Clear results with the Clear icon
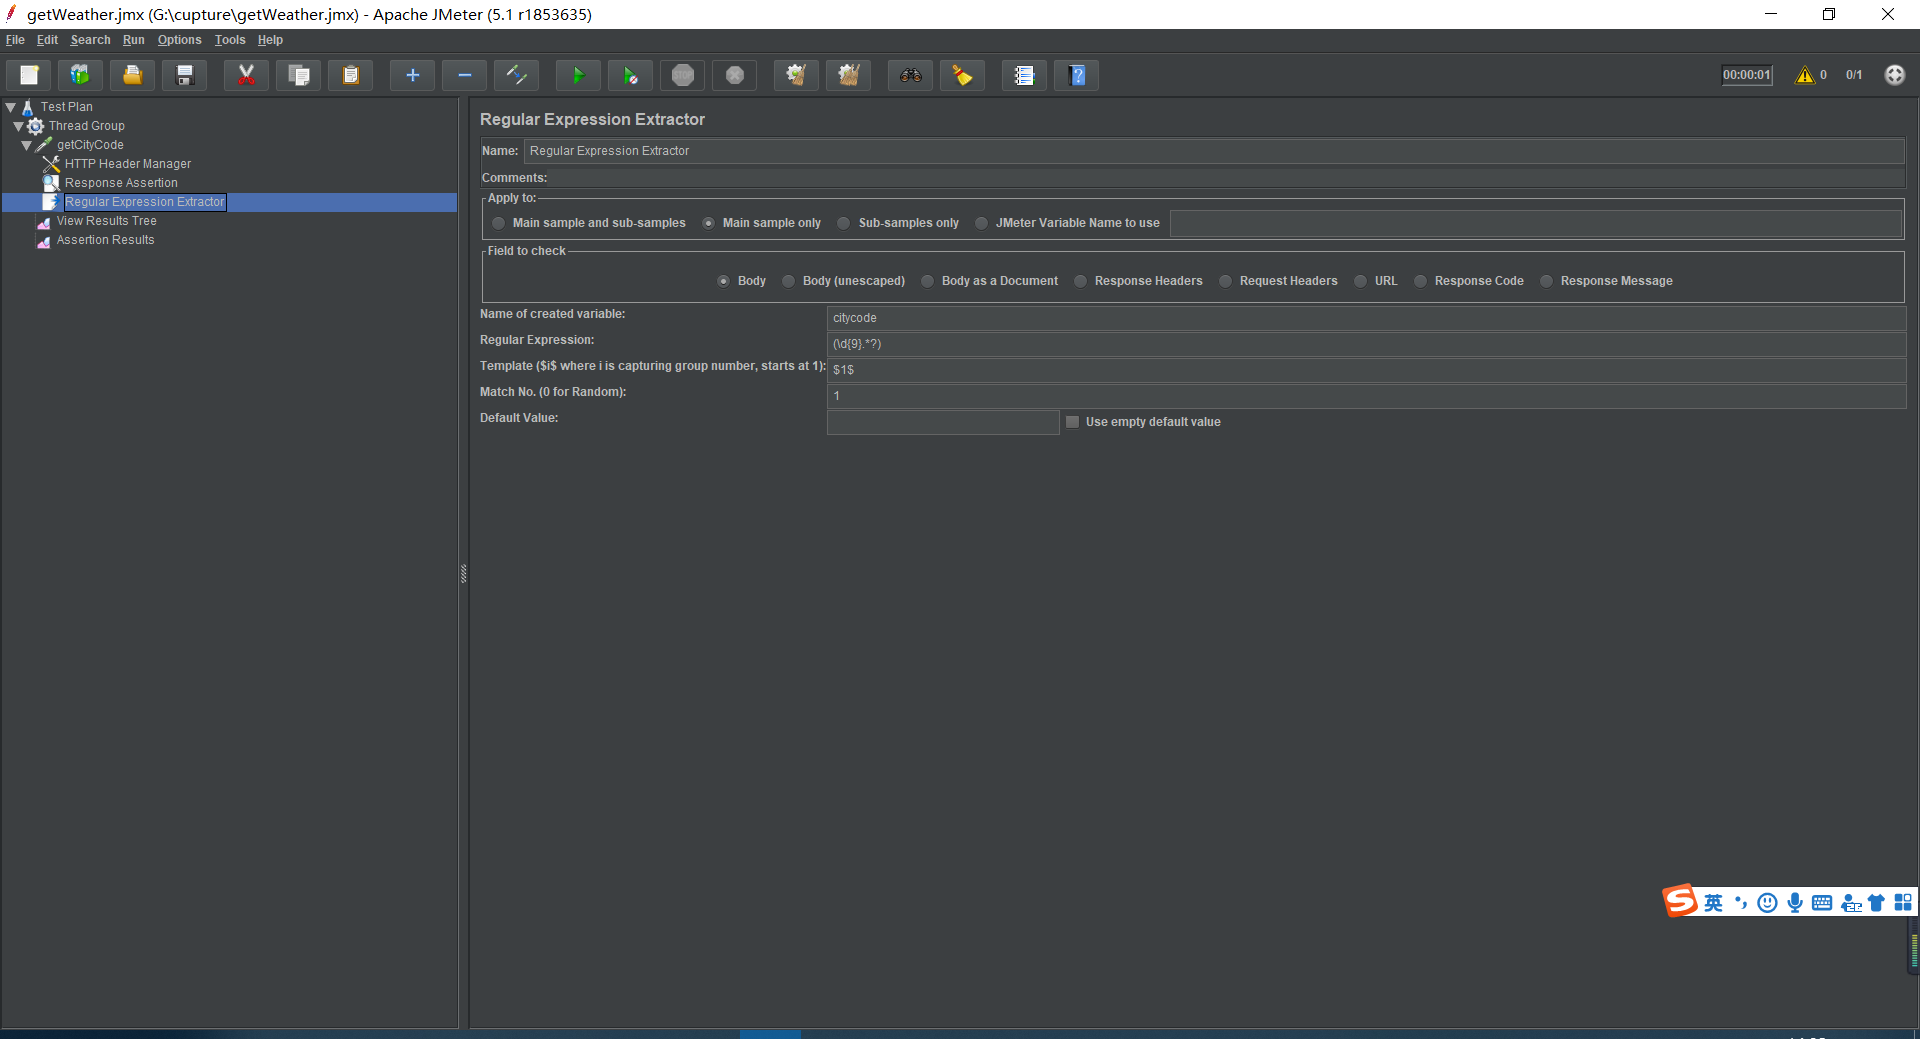 click(796, 75)
